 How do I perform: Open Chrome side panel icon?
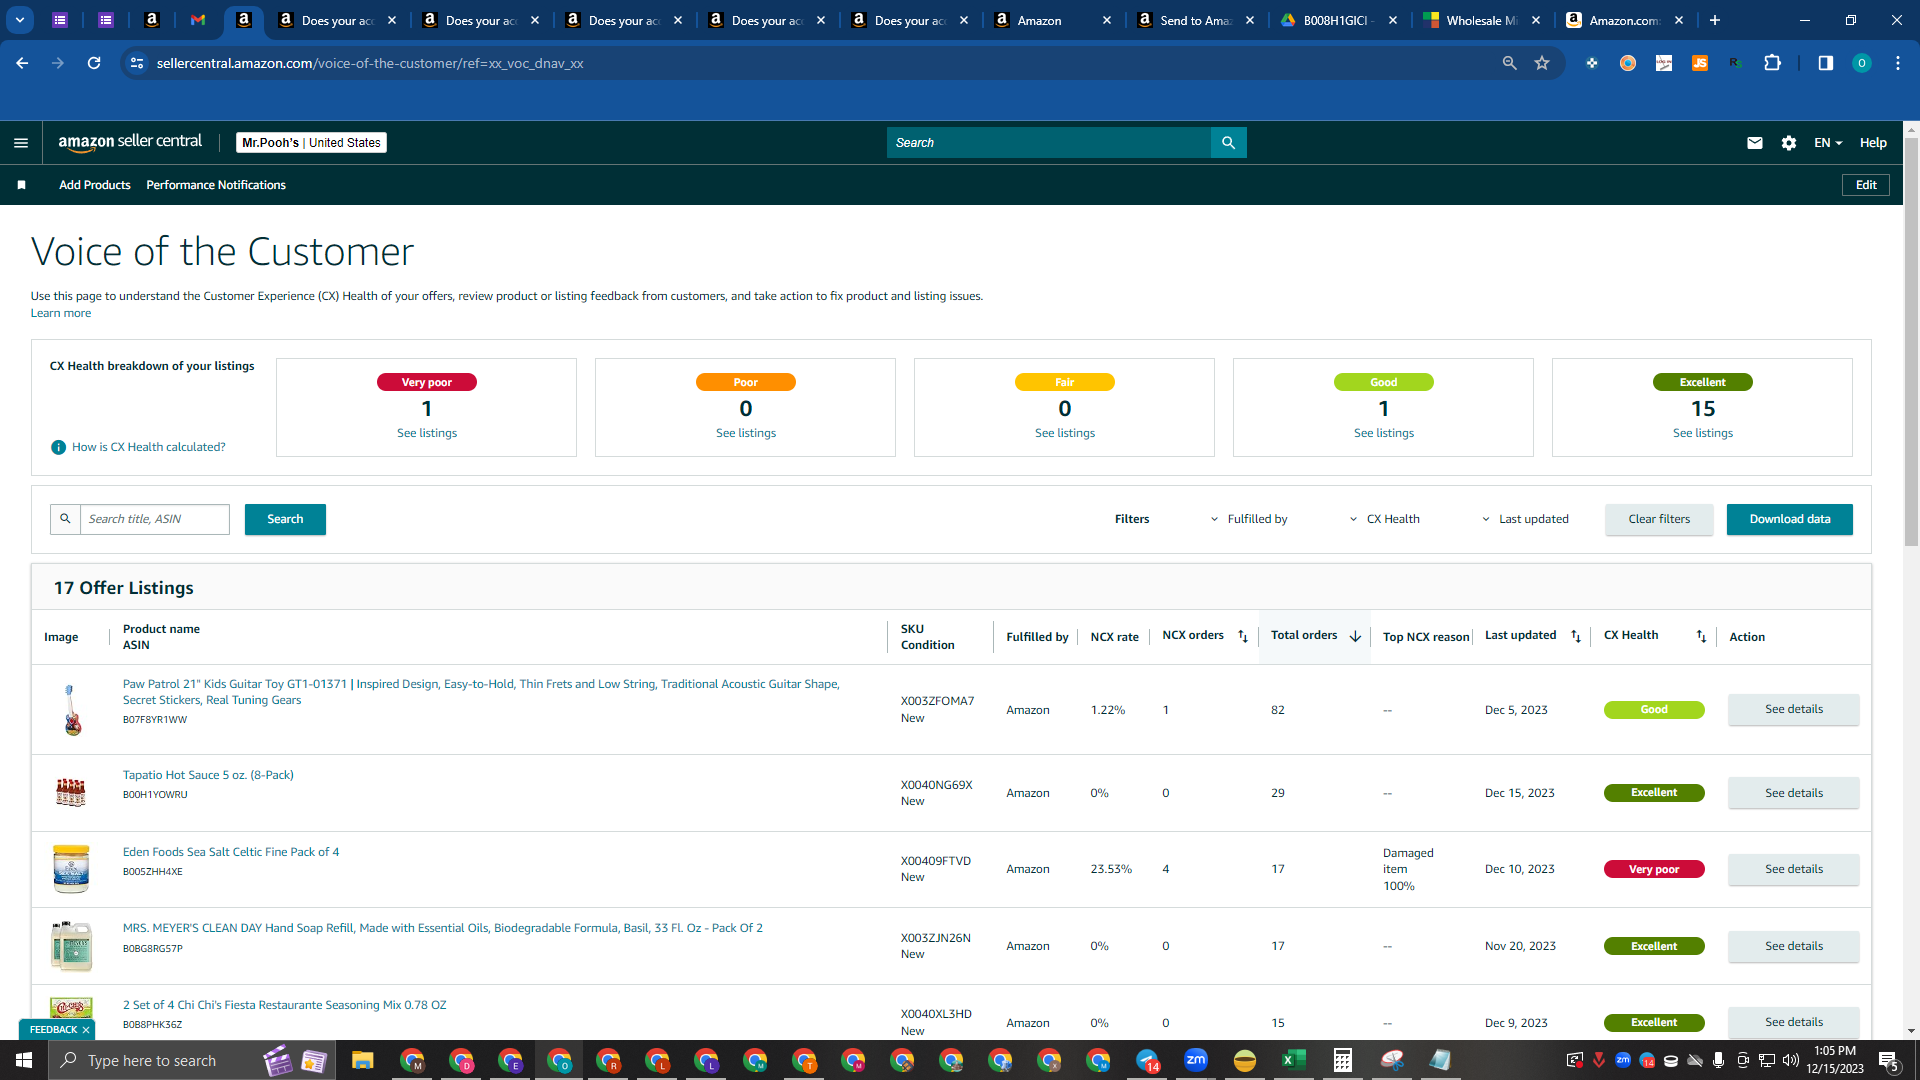(x=1825, y=63)
